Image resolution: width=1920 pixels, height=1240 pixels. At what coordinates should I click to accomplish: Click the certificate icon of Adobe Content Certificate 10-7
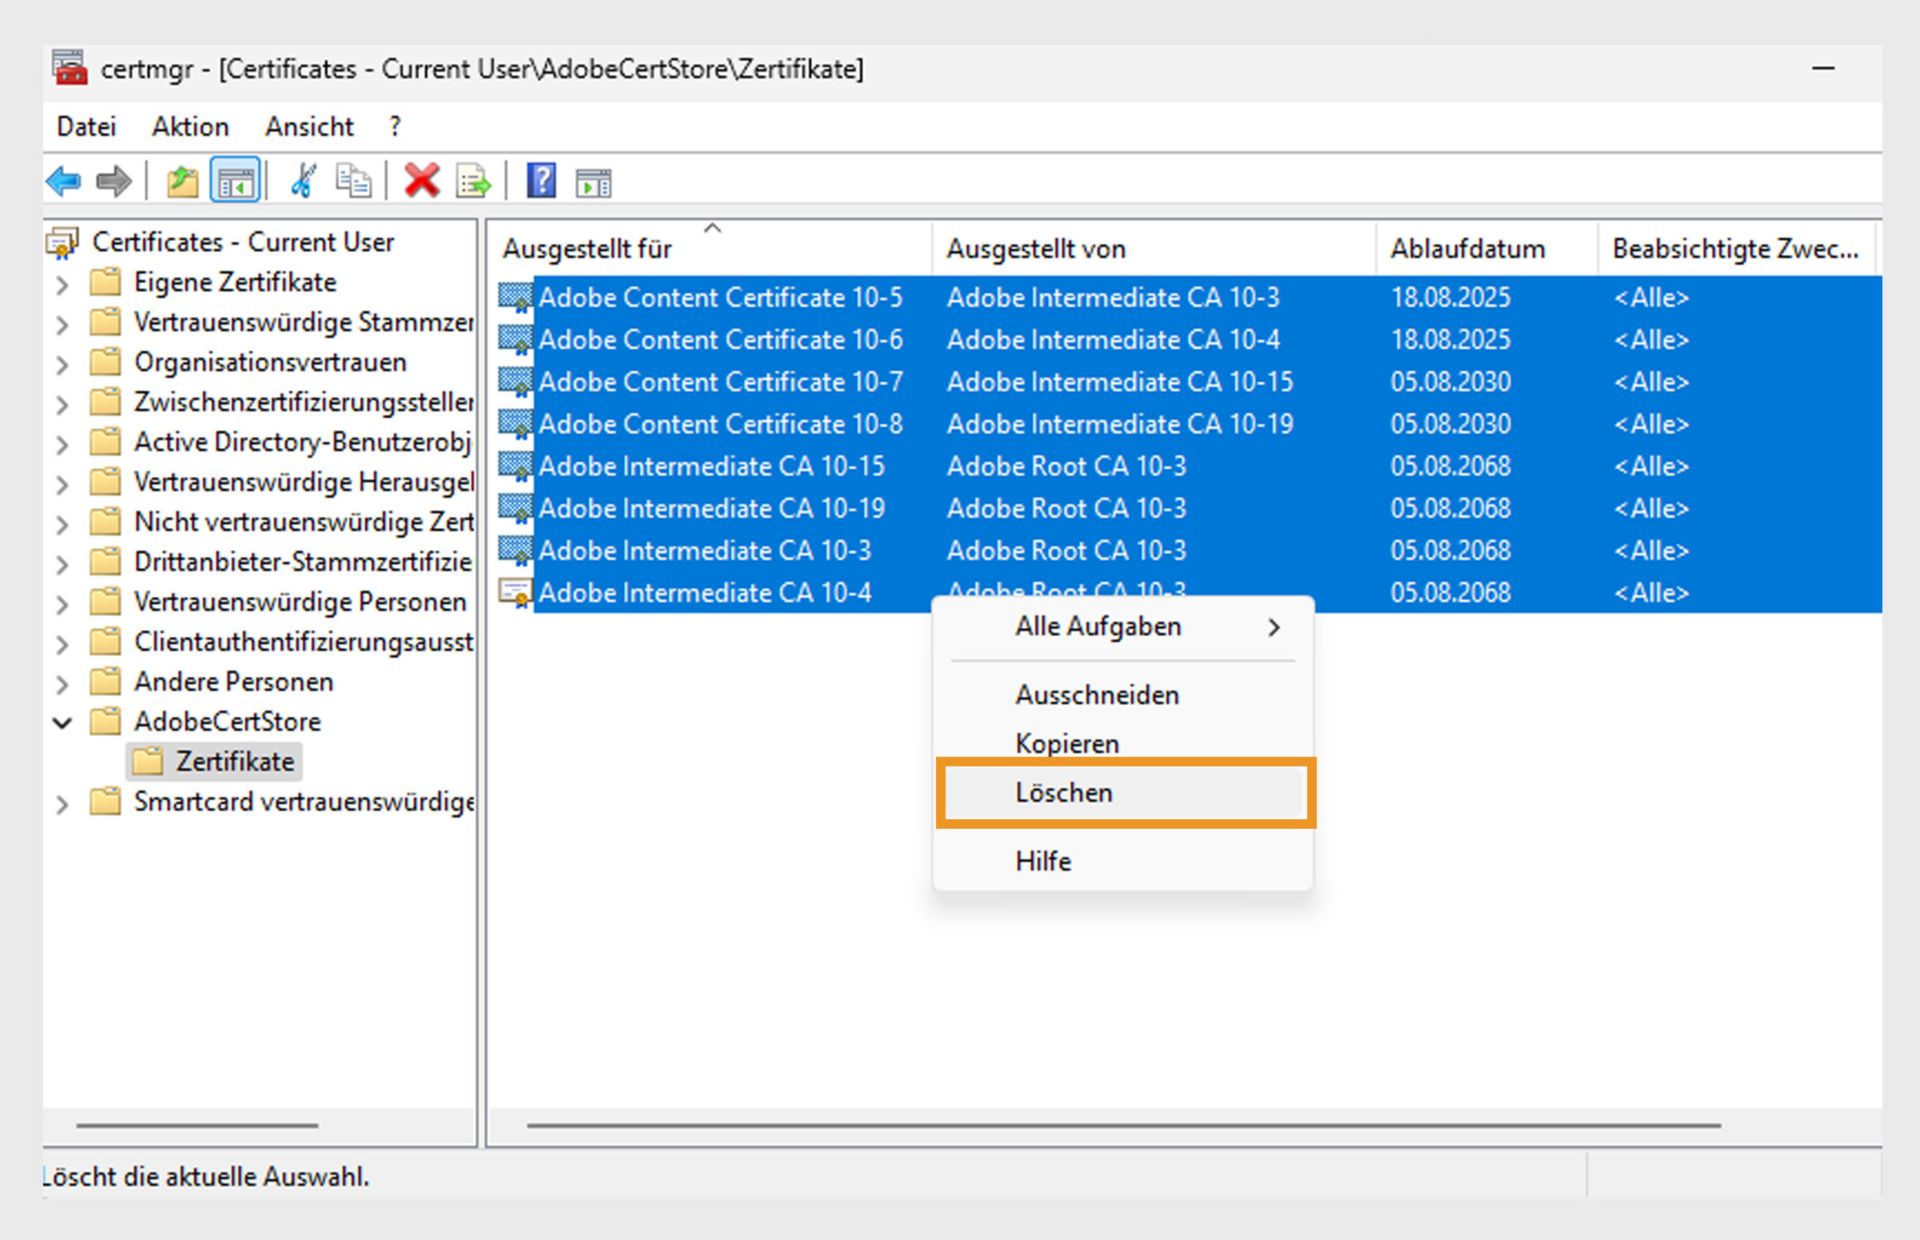click(515, 382)
